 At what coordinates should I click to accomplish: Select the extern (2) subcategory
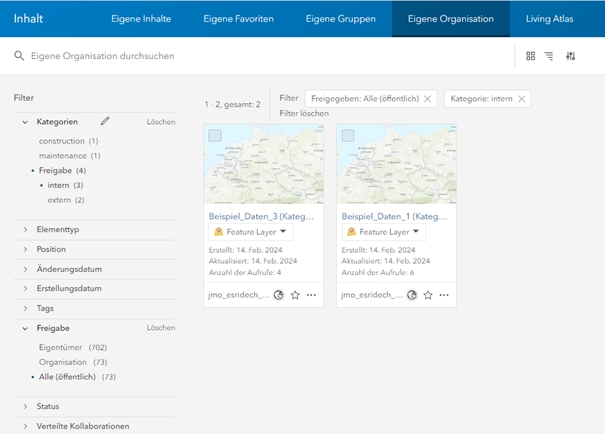66,200
